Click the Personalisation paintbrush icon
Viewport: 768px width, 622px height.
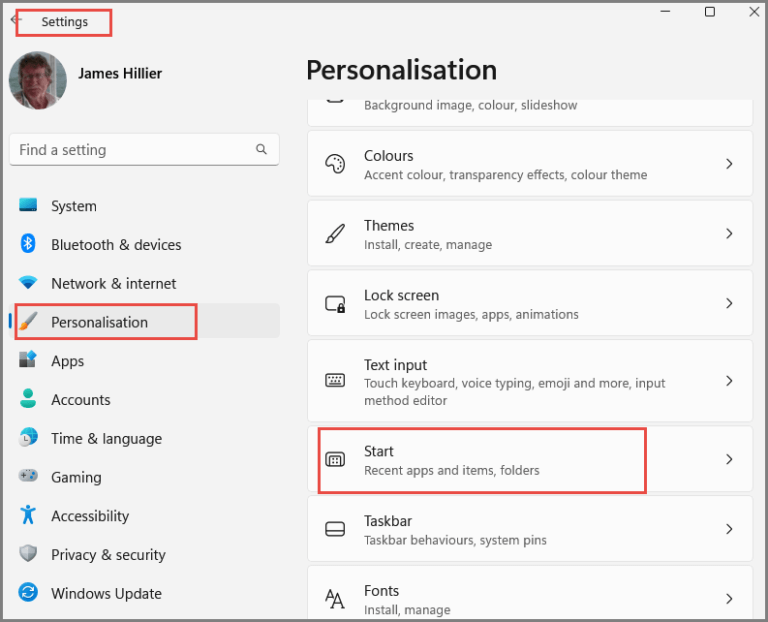click(x=28, y=321)
